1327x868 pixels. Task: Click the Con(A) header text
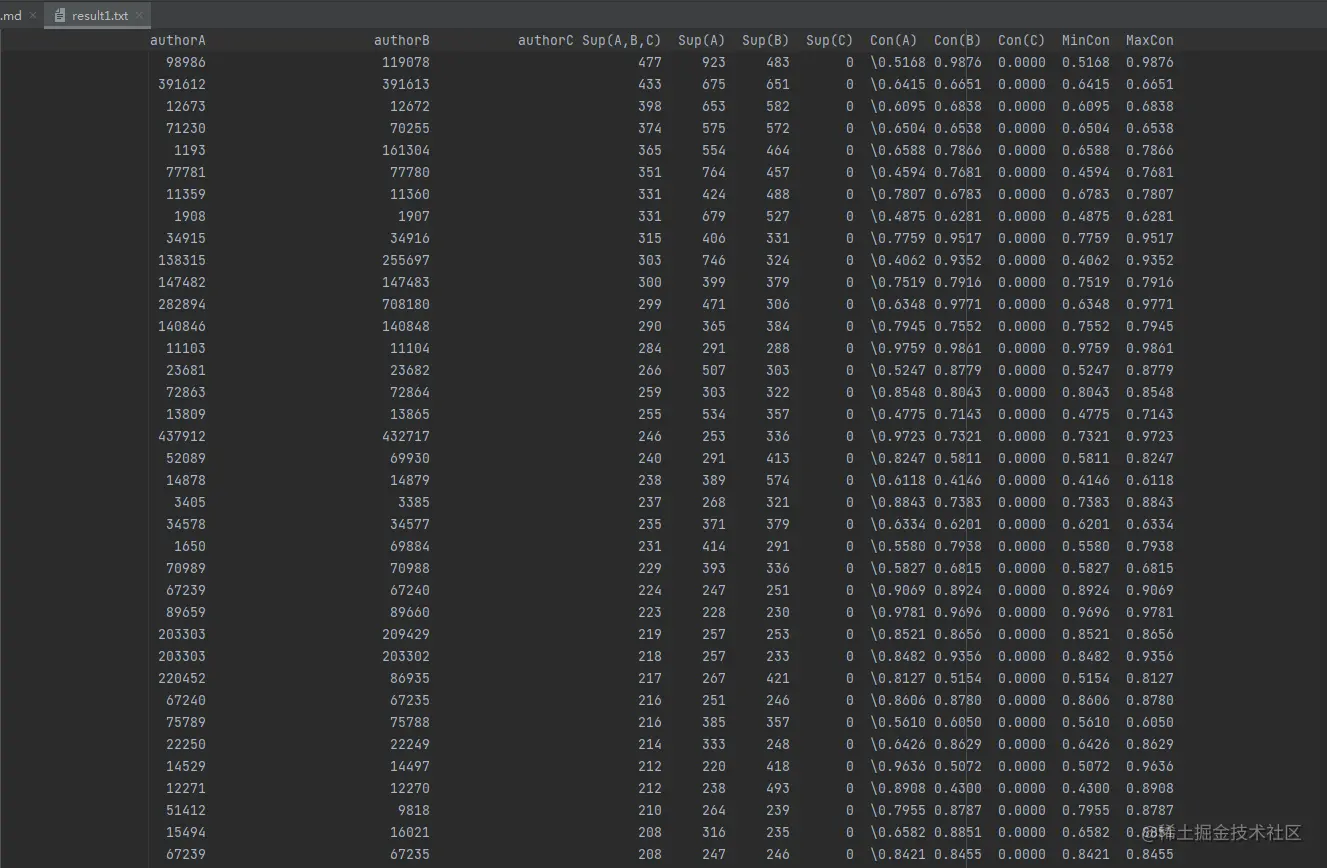click(x=894, y=40)
